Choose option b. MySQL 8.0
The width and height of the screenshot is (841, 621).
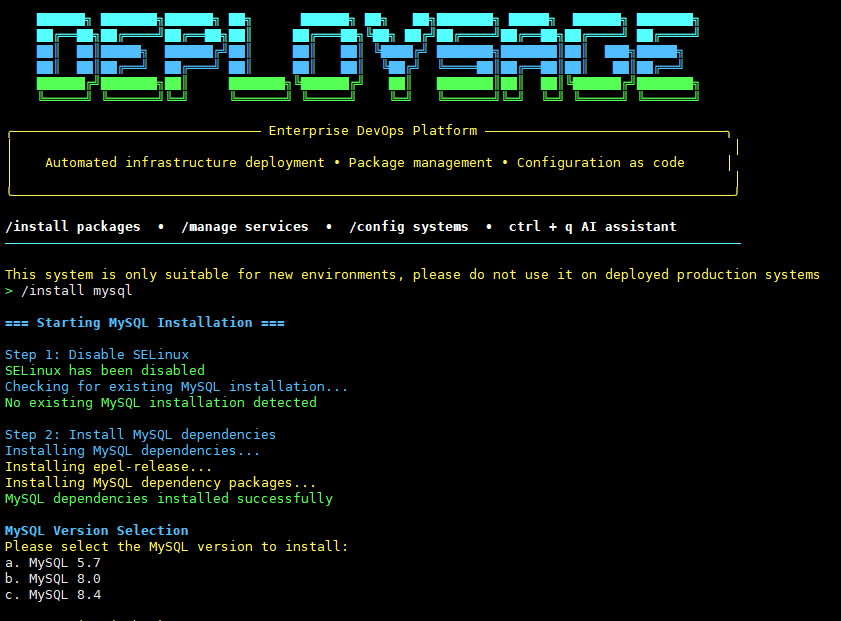click(x=52, y=578)
